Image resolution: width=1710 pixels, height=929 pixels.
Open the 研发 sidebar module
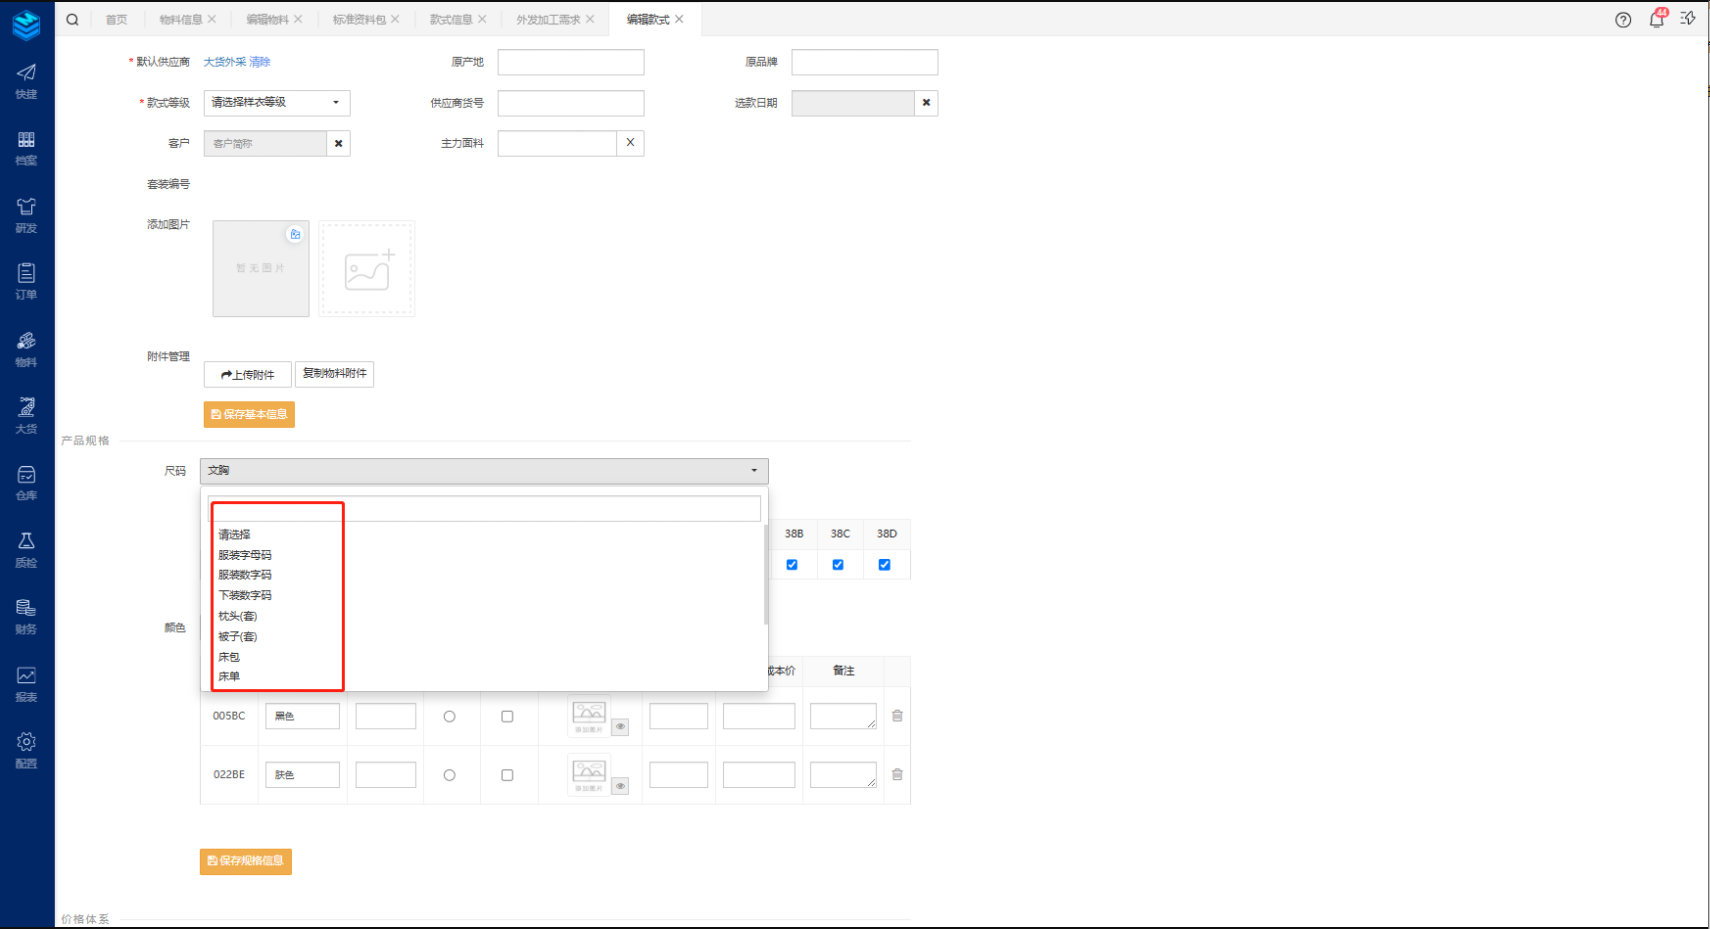pos(26,214)
